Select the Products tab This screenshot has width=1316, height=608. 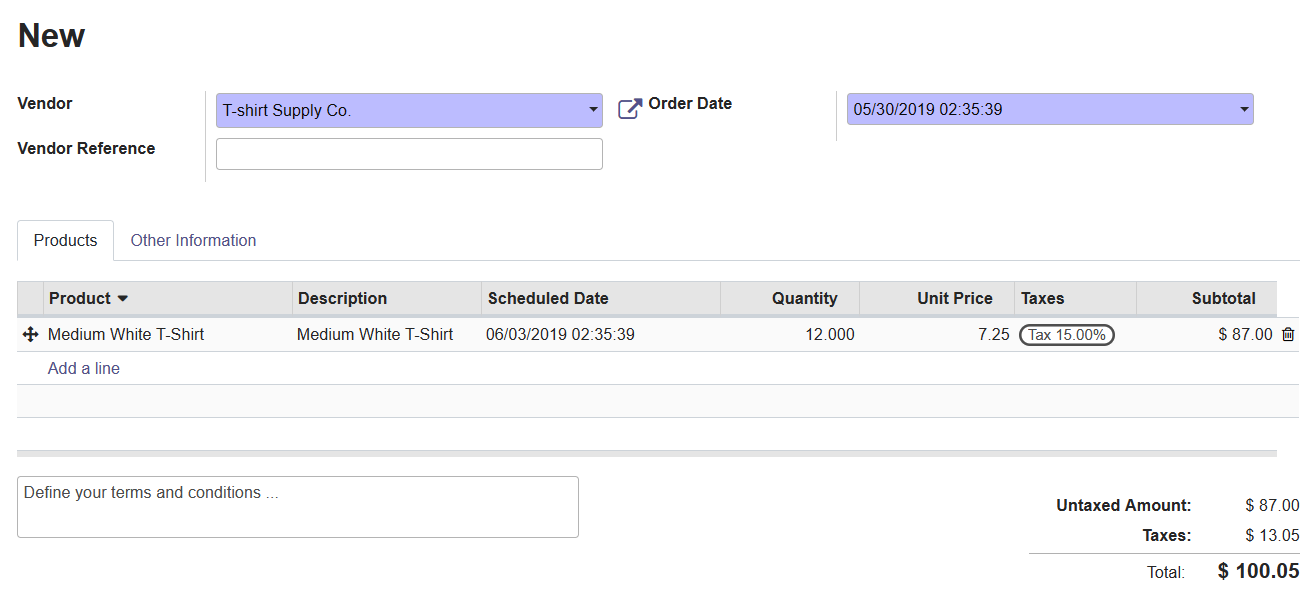(x=65, y=241)
